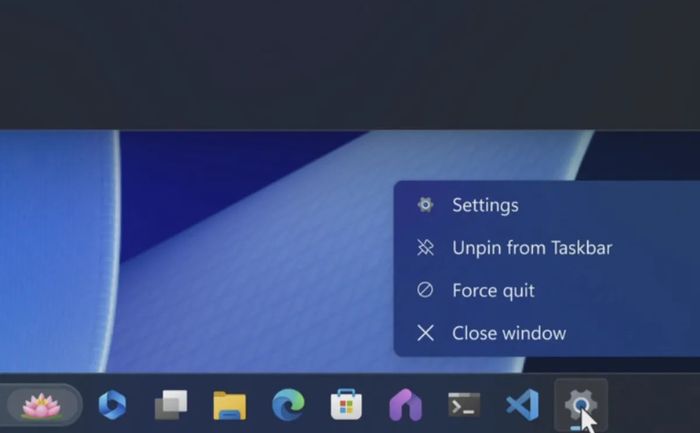The height and width of the screenshot is (433, 700).
Task: Open Microsoft Edge from the taskbar
Action: [x=288, y=405]
